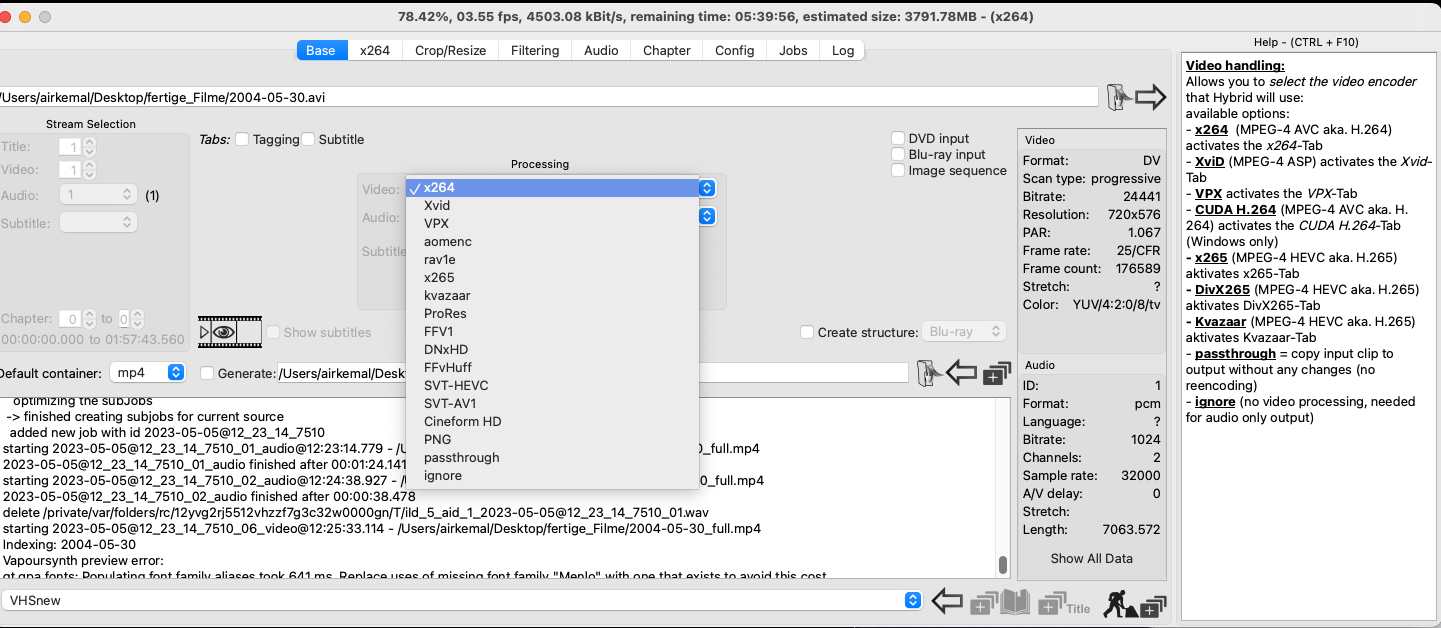Enable the DVD input checkbox
Image resolution: width=1441 pixels, height=628 pixels.
point(898,139)
